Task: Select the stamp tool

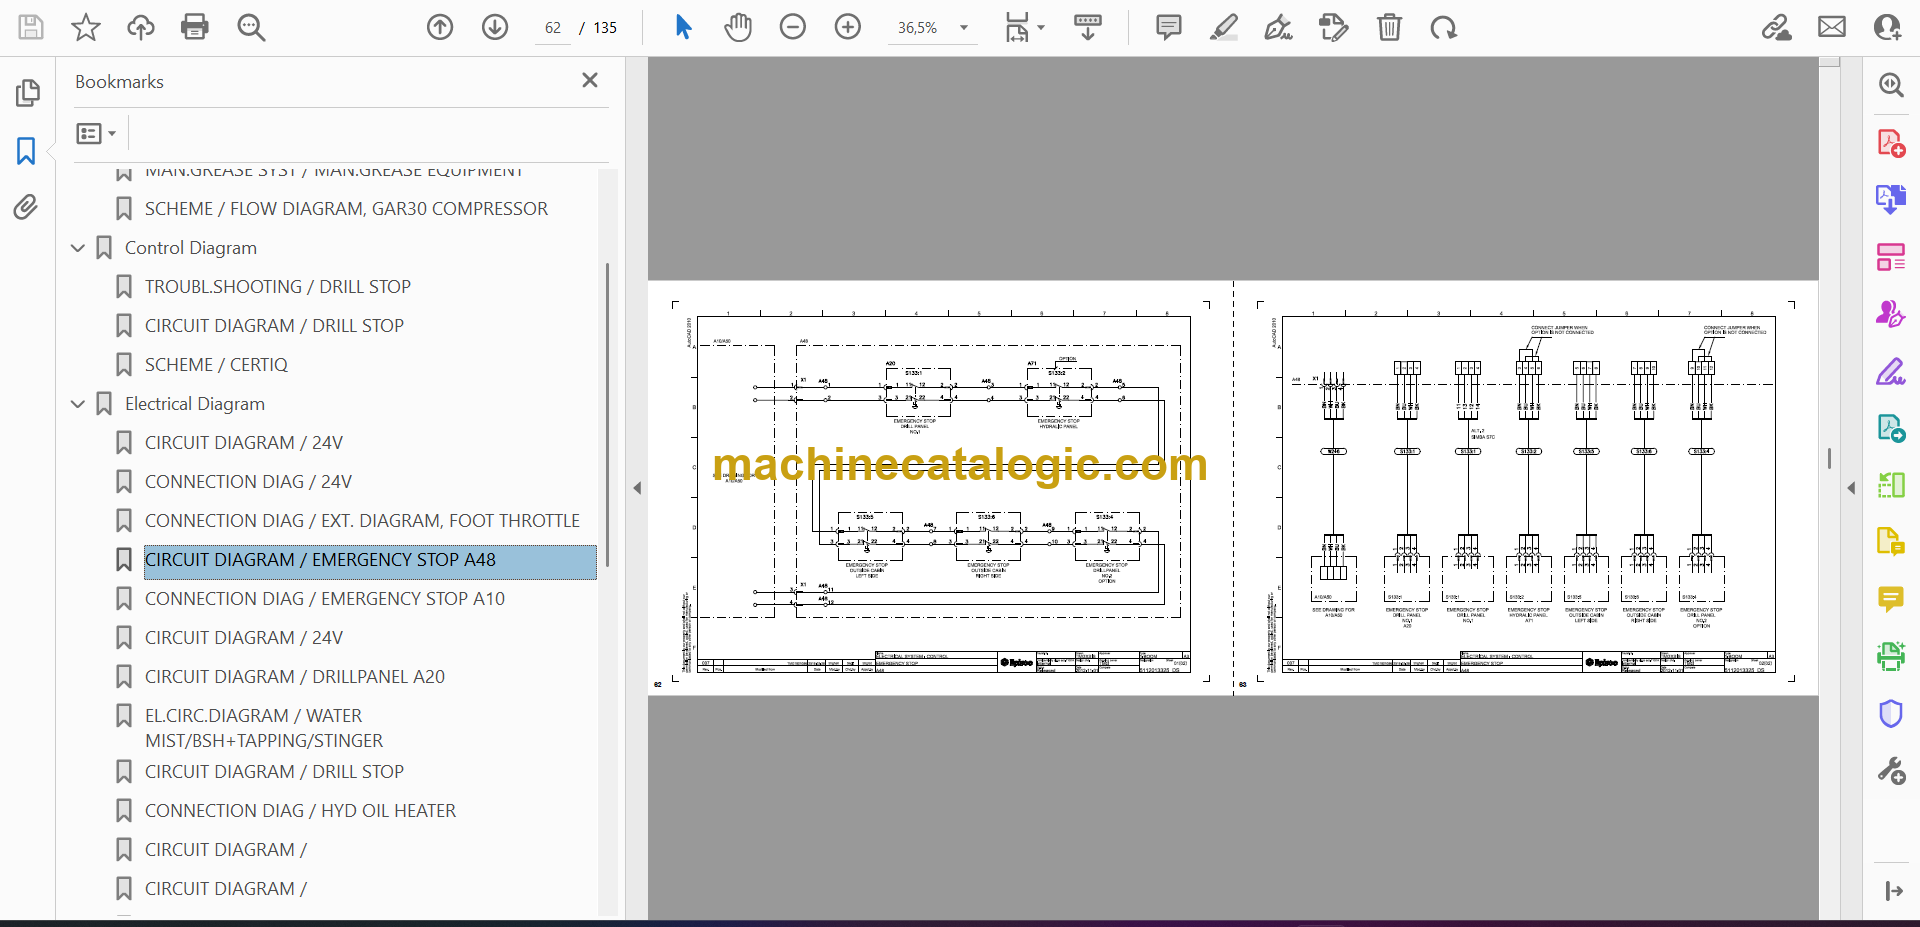Action: [1333, 27]
